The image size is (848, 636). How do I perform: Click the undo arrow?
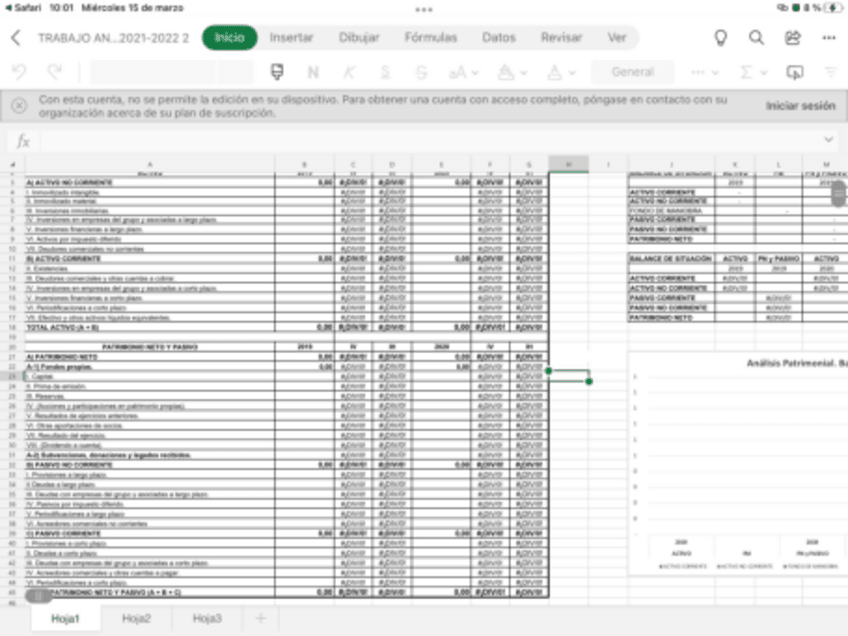coord(19,72)
